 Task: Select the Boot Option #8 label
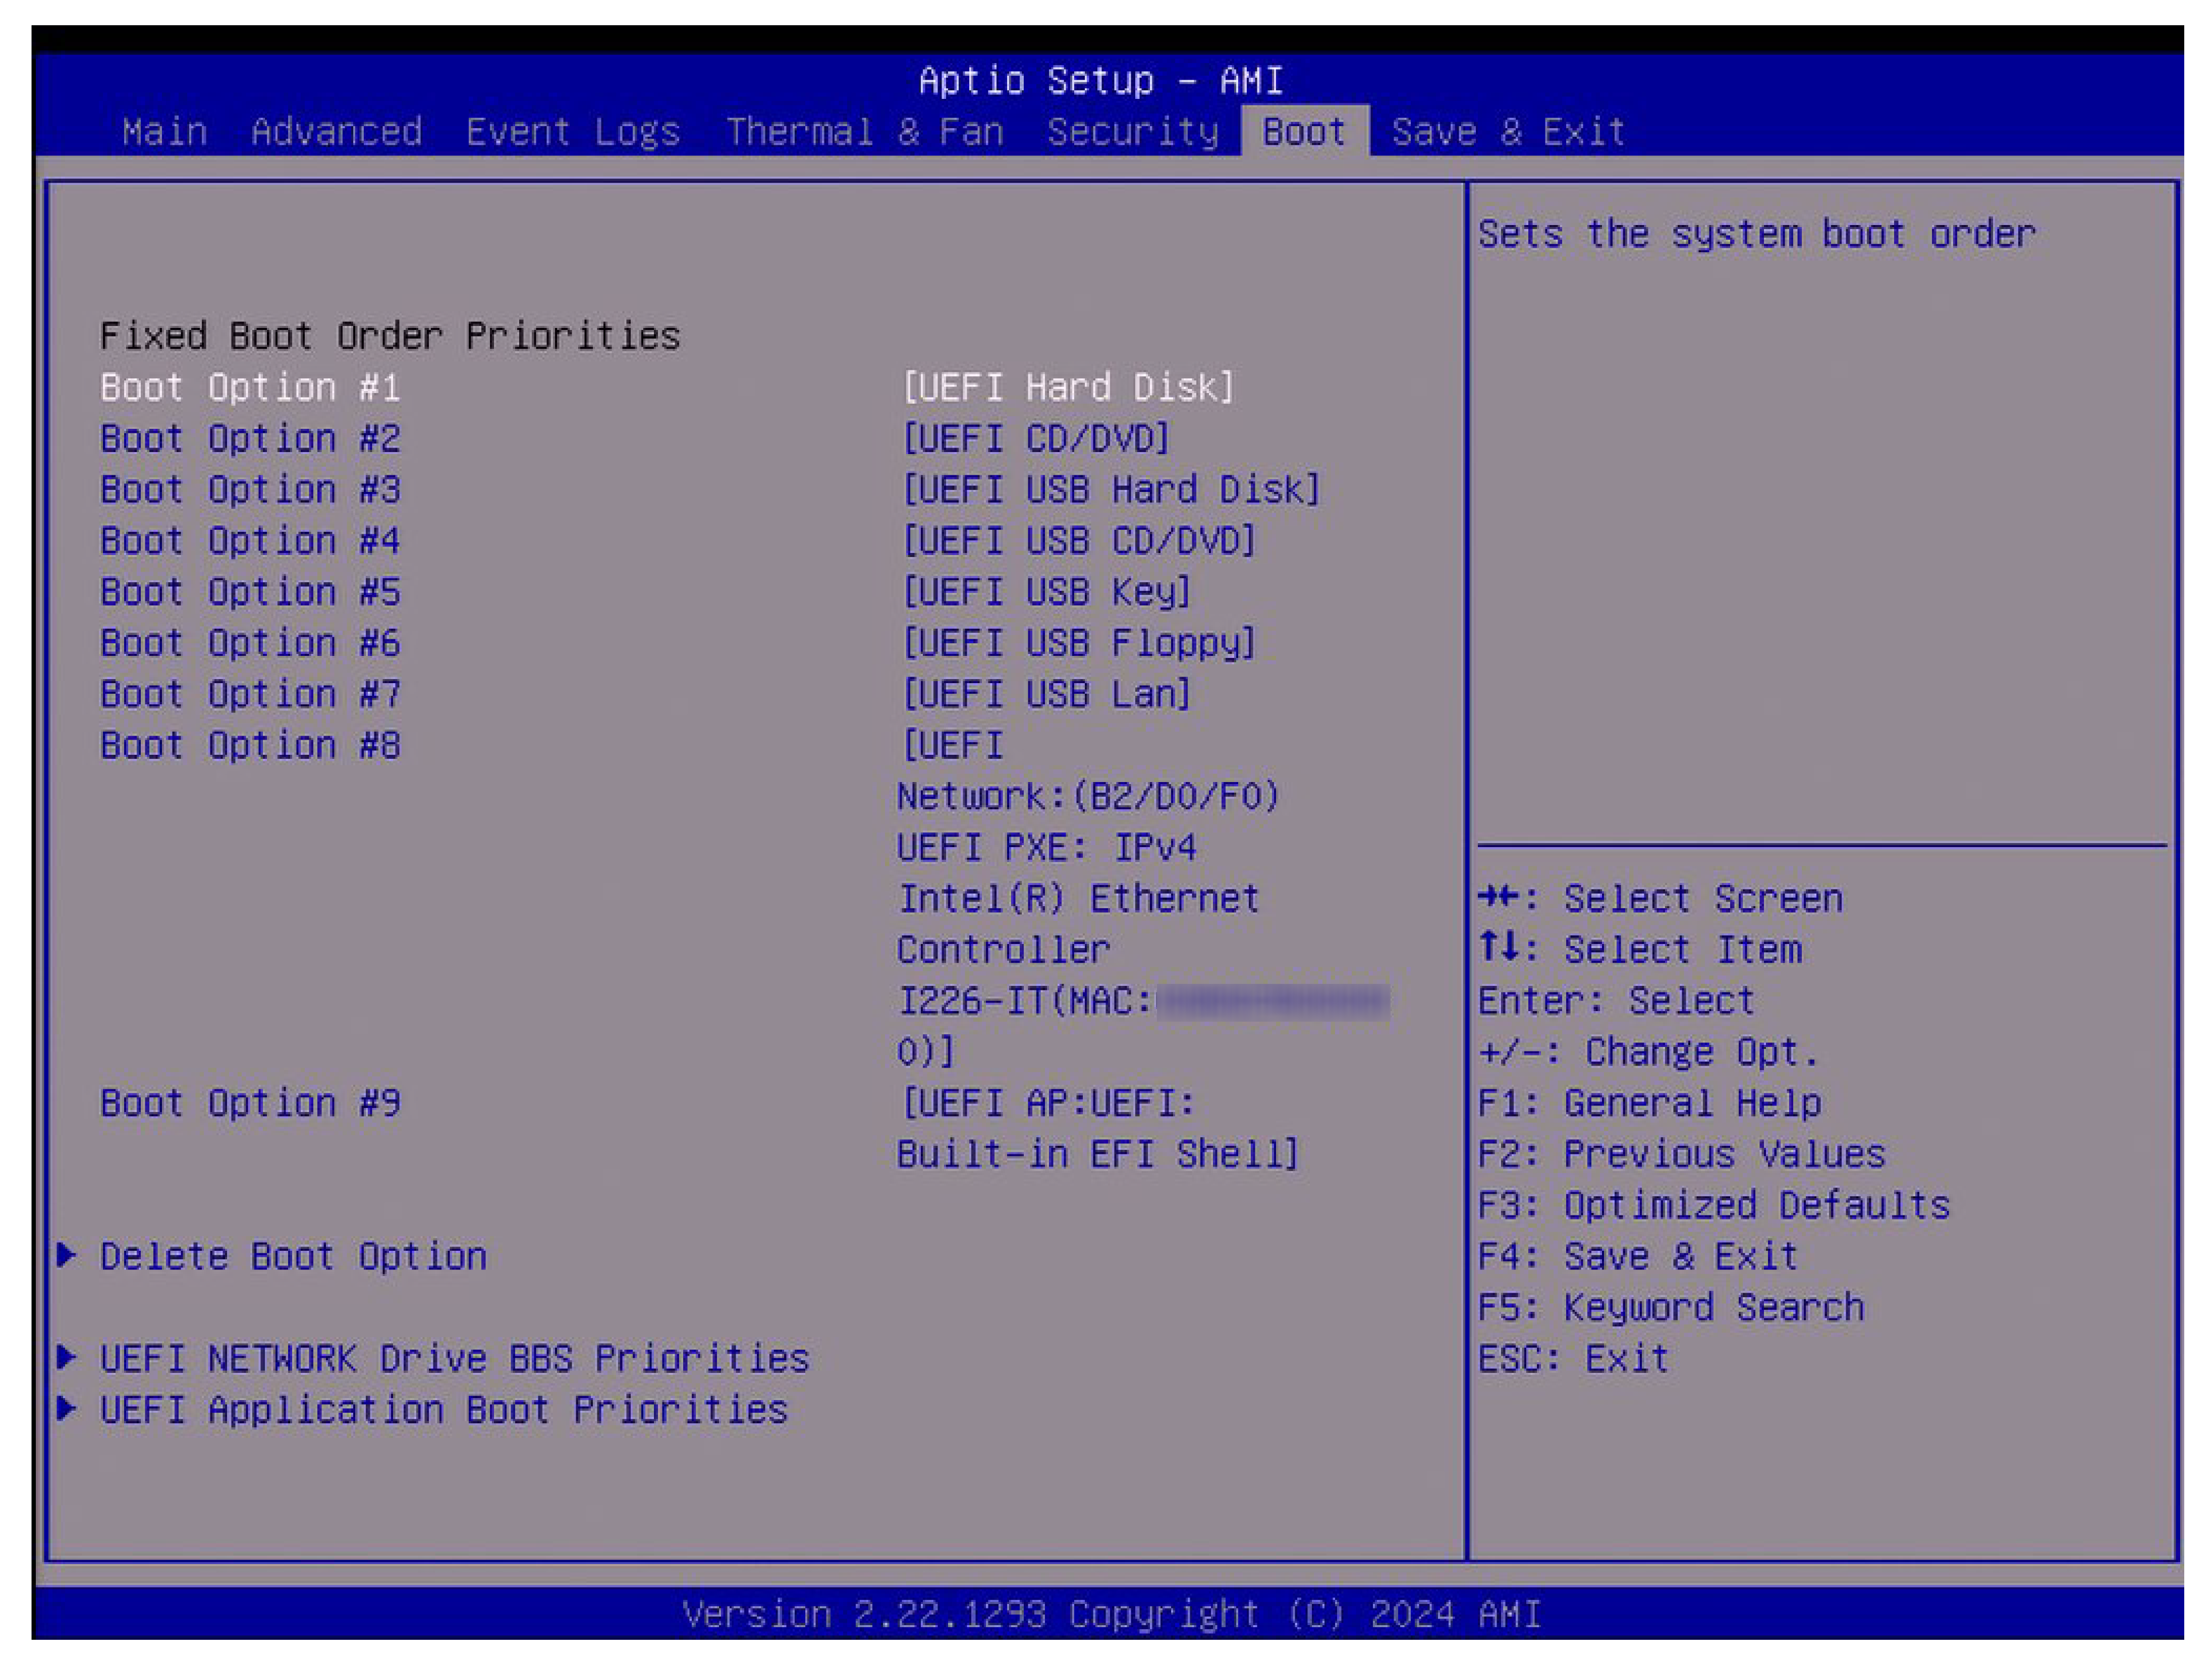tap(251, 745)
